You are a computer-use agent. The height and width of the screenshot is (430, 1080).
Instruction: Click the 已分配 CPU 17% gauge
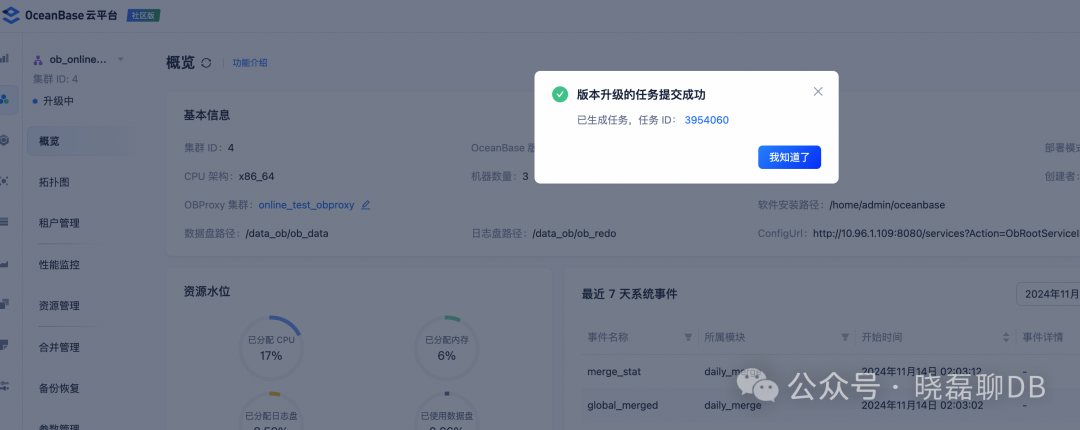point(271,347)
